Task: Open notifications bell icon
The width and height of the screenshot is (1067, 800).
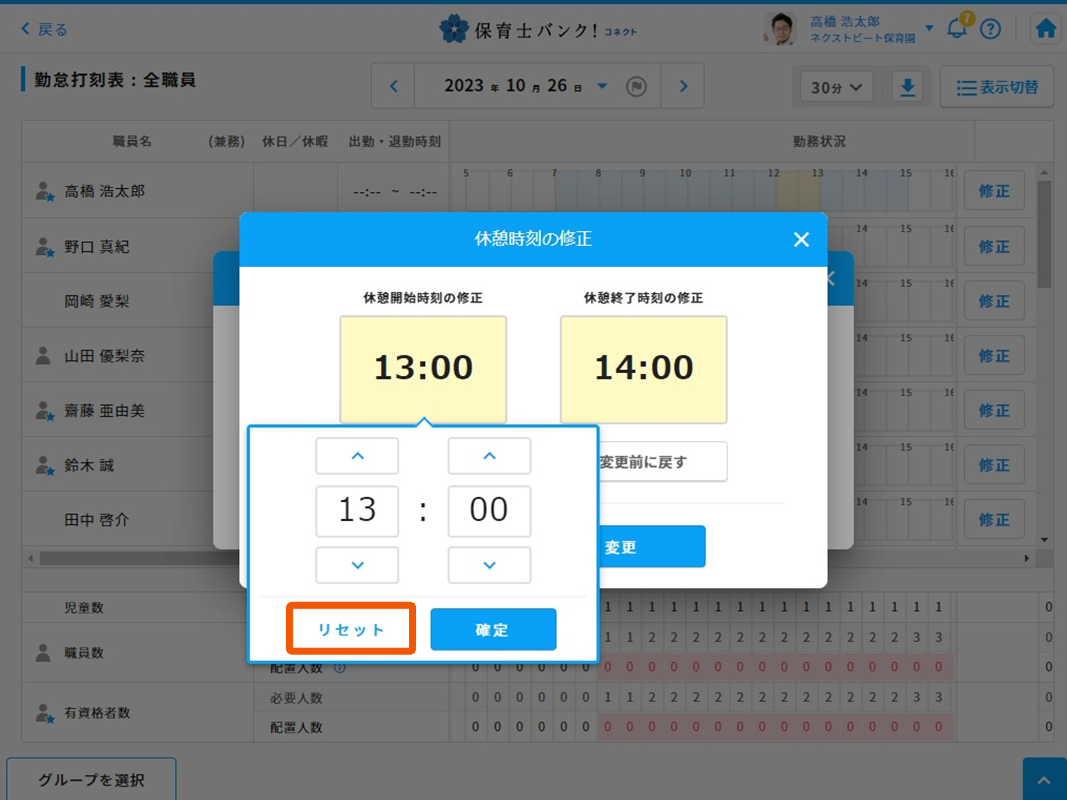Action: 957,29
